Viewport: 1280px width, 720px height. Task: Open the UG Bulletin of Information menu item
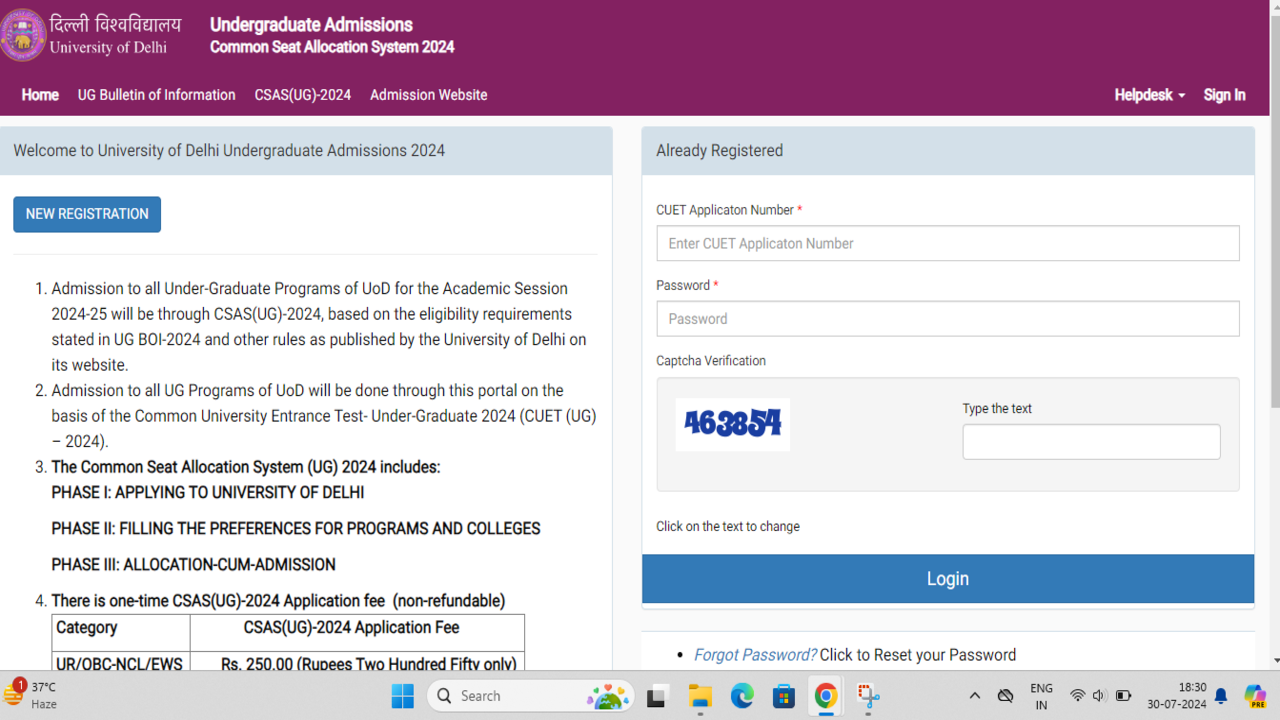[x=157, y=95]
